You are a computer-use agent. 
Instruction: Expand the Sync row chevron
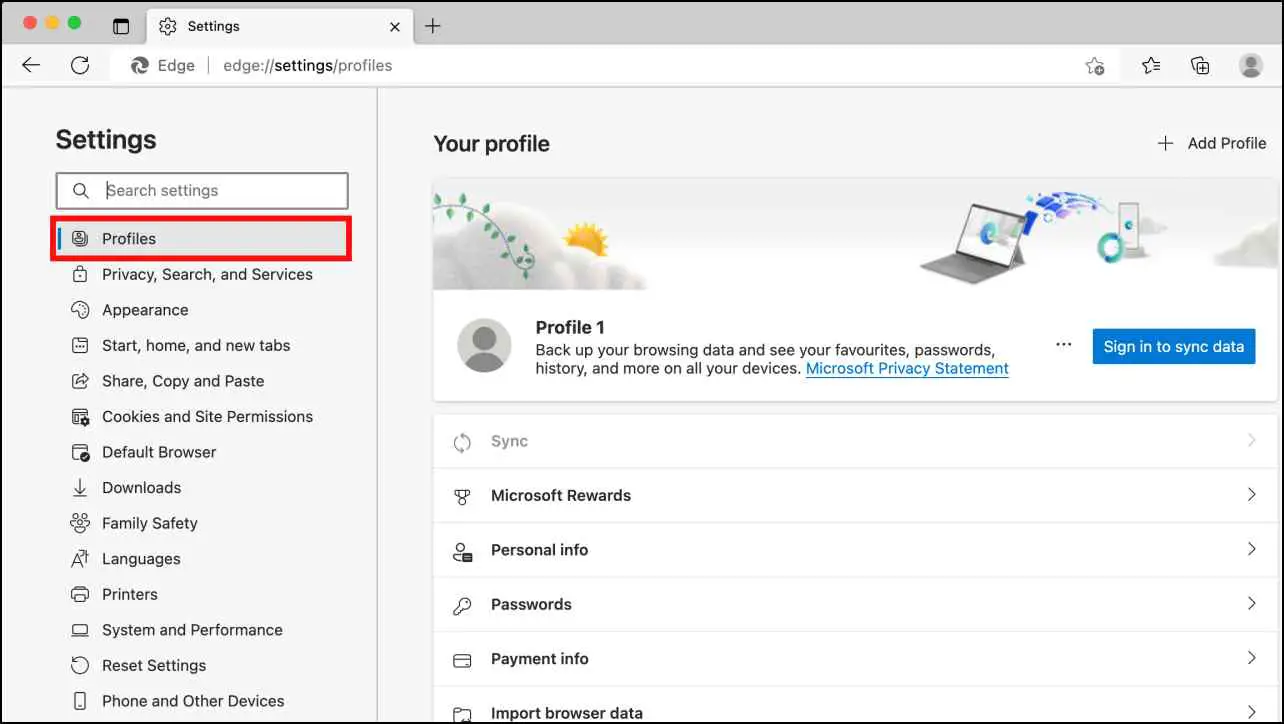(1251, 441)
